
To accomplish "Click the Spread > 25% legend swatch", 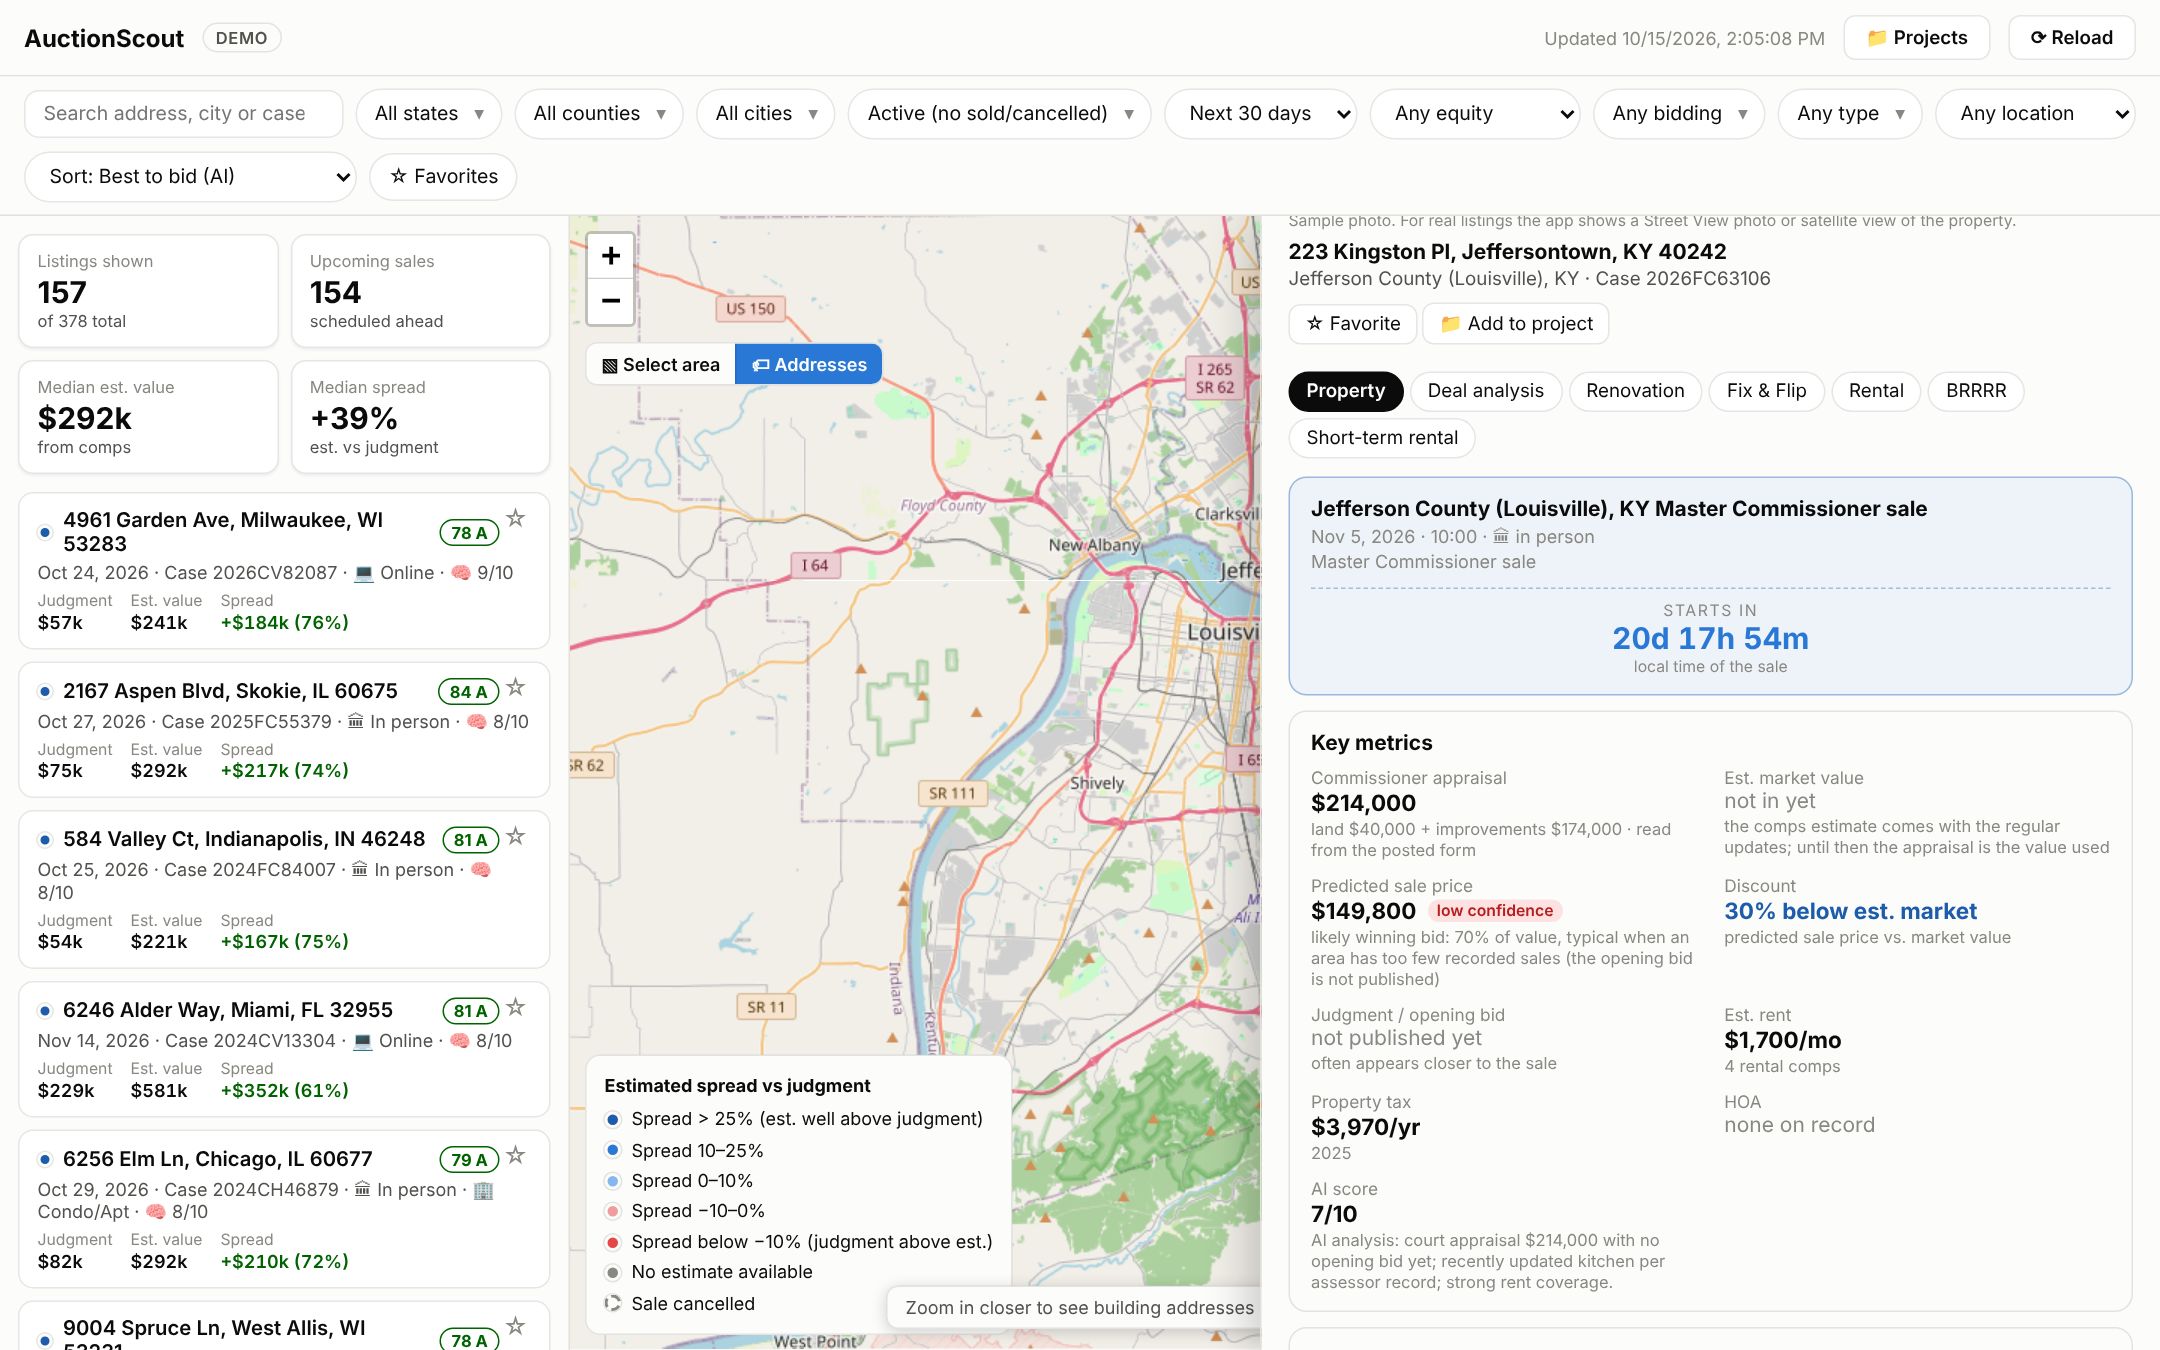I will (613, 1119).
